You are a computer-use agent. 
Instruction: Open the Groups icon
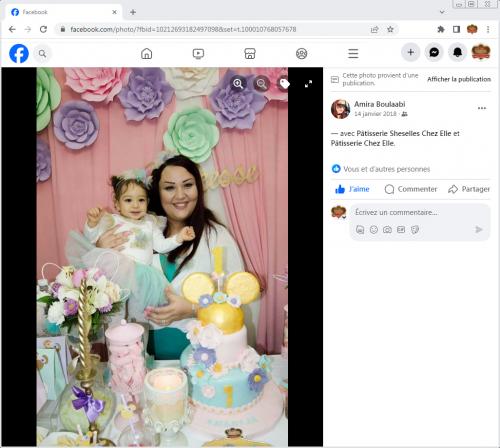click(x=302, y=53)
